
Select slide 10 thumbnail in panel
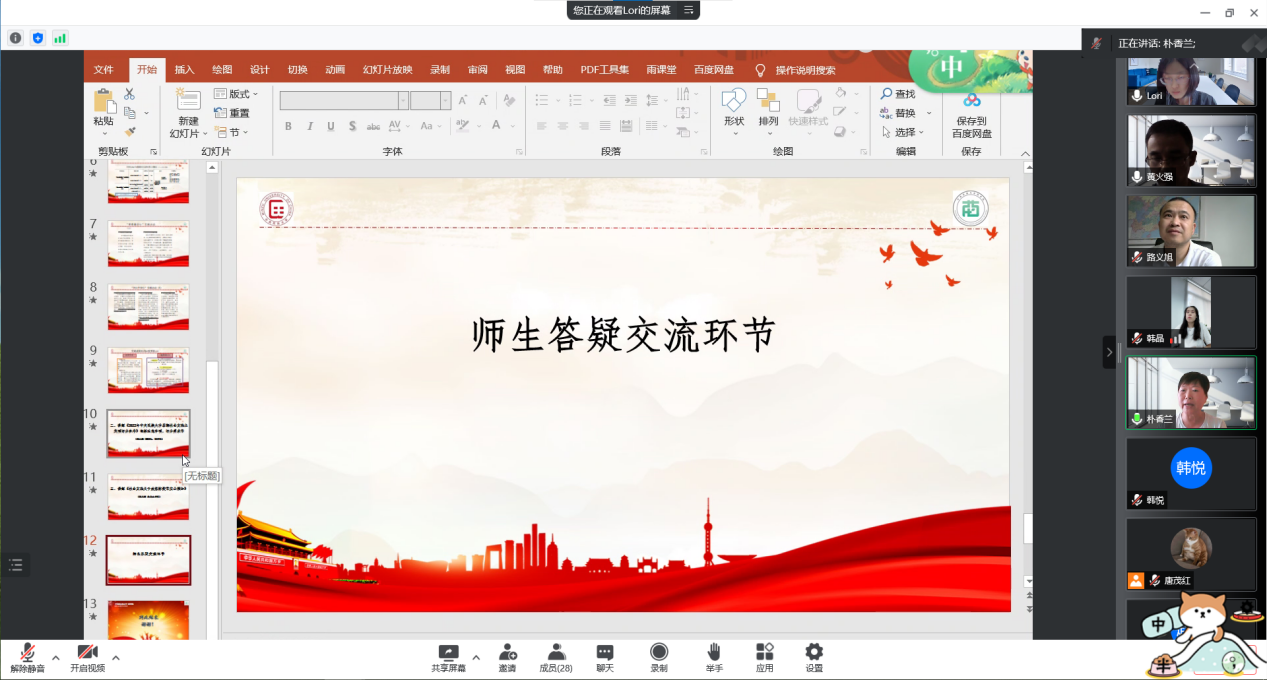[148, 433]
